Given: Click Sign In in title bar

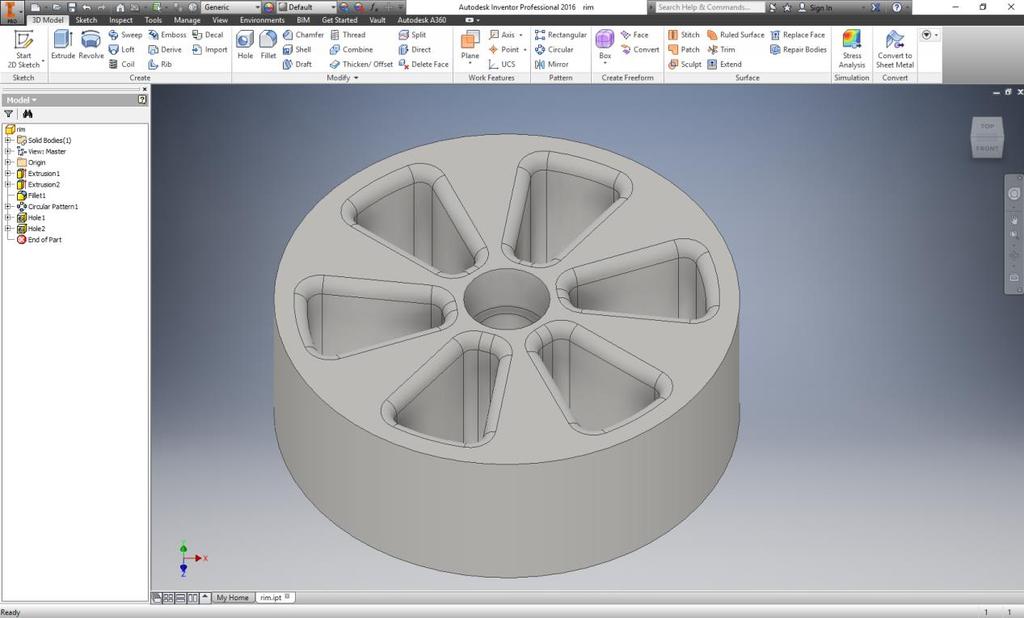Looking at the screenshot, I should (821, 8).
